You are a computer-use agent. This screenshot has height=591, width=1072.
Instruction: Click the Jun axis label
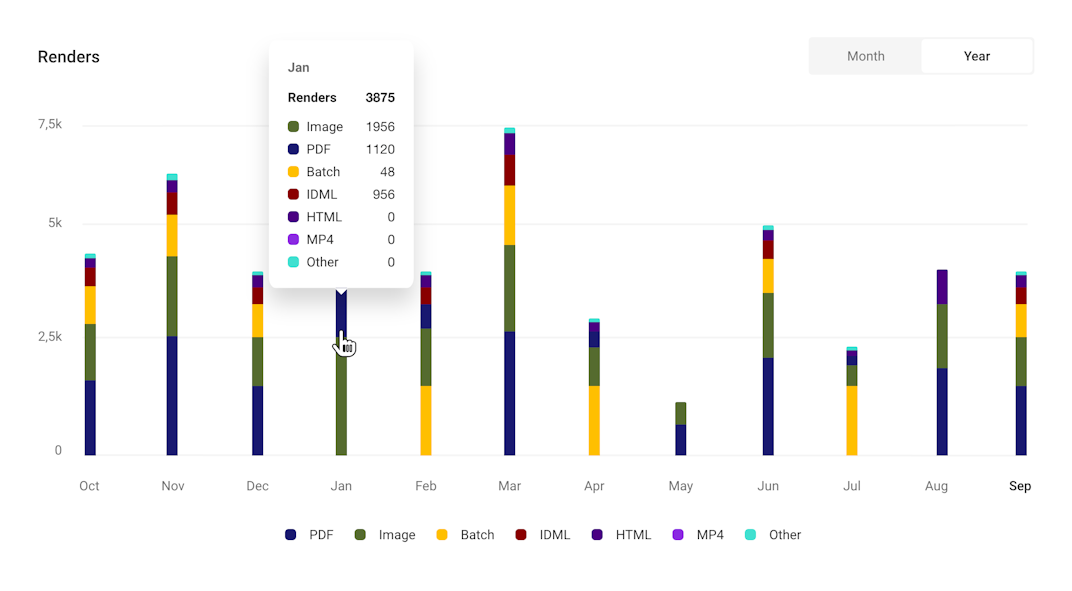[768, 486]
